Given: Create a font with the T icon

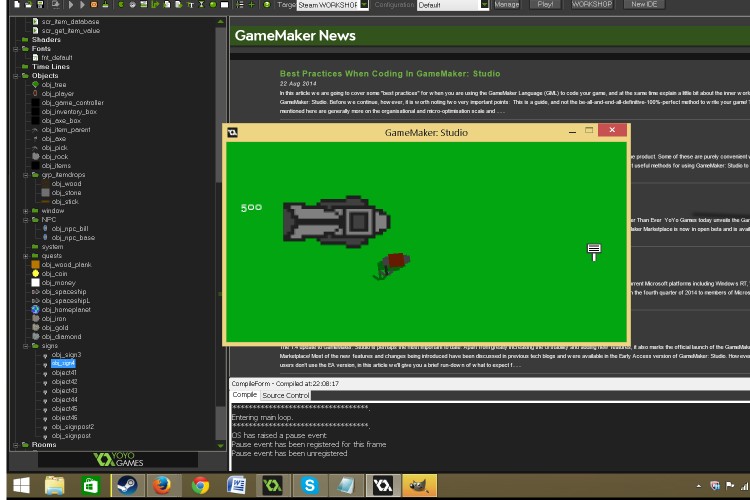Looking at the screenshot, I should click(x=190, y=4).
